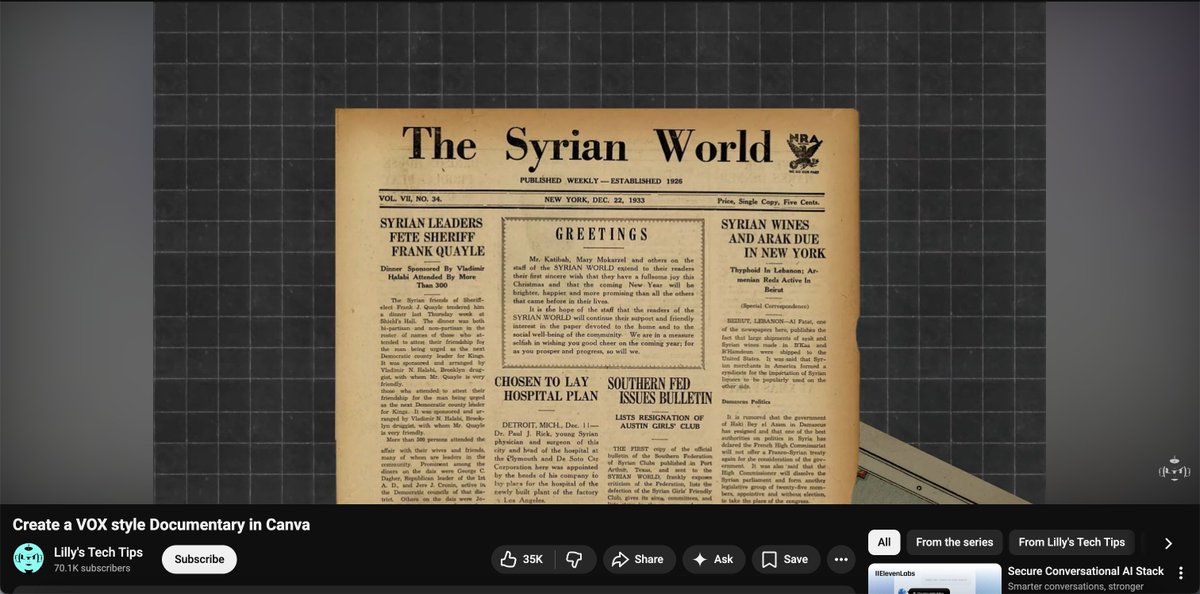
Task: Share the video
Action: [638, 559]
